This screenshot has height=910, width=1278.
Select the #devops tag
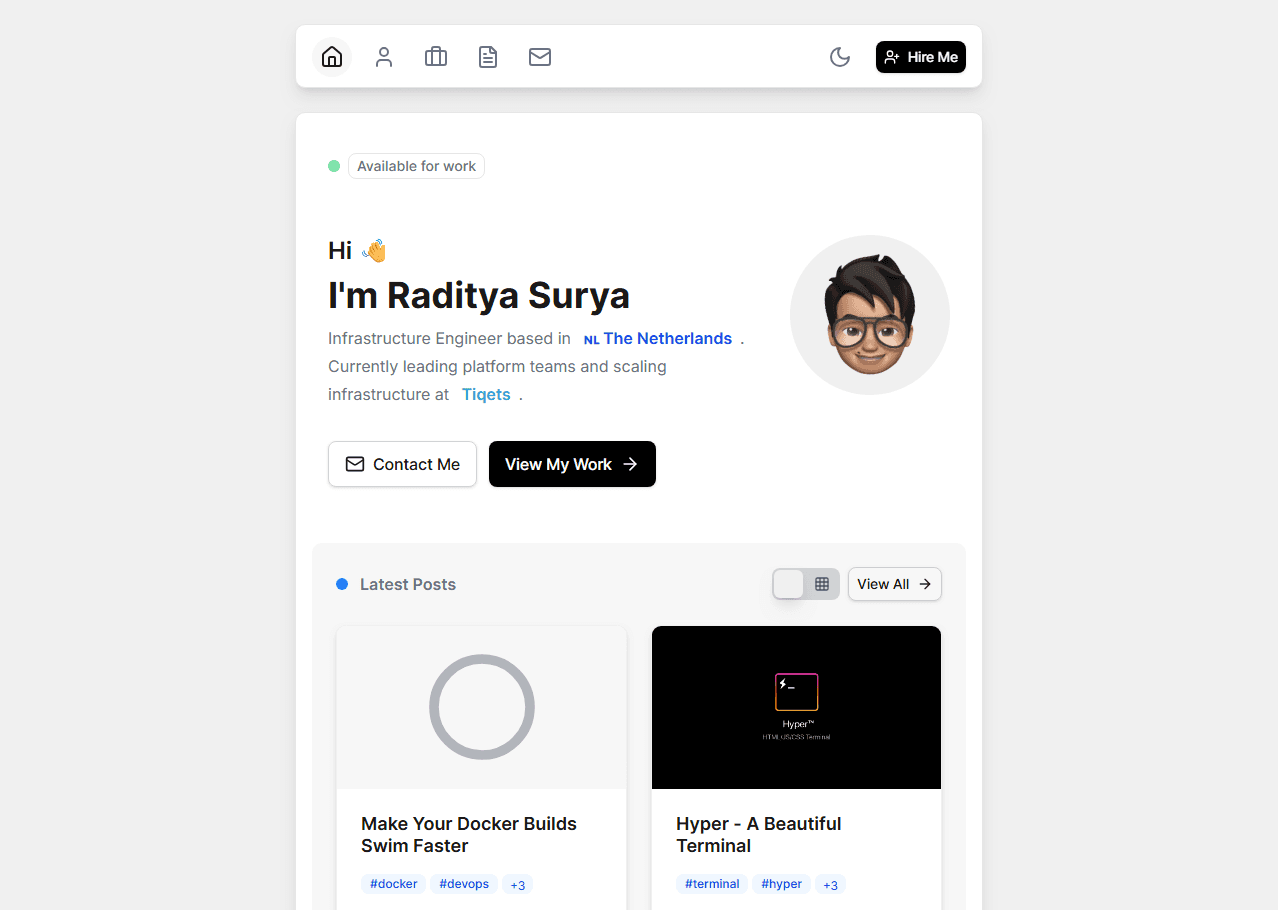[464, 884]
